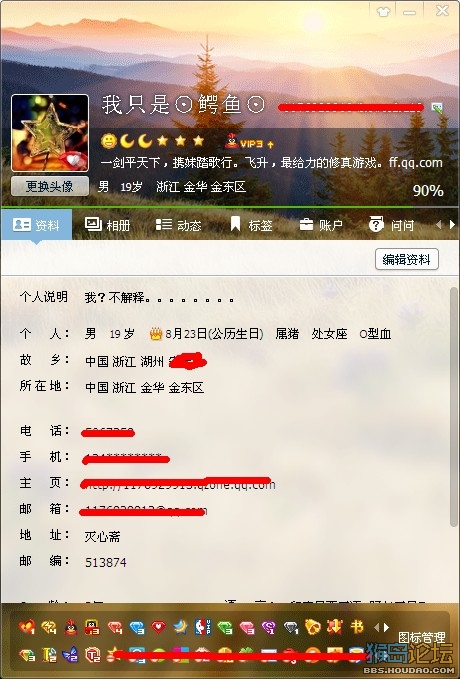Image resolution: width=460 pixels, height=679 pixels.
Task: Click the small image icon beside the redacted number
Action: pos(437,108)
